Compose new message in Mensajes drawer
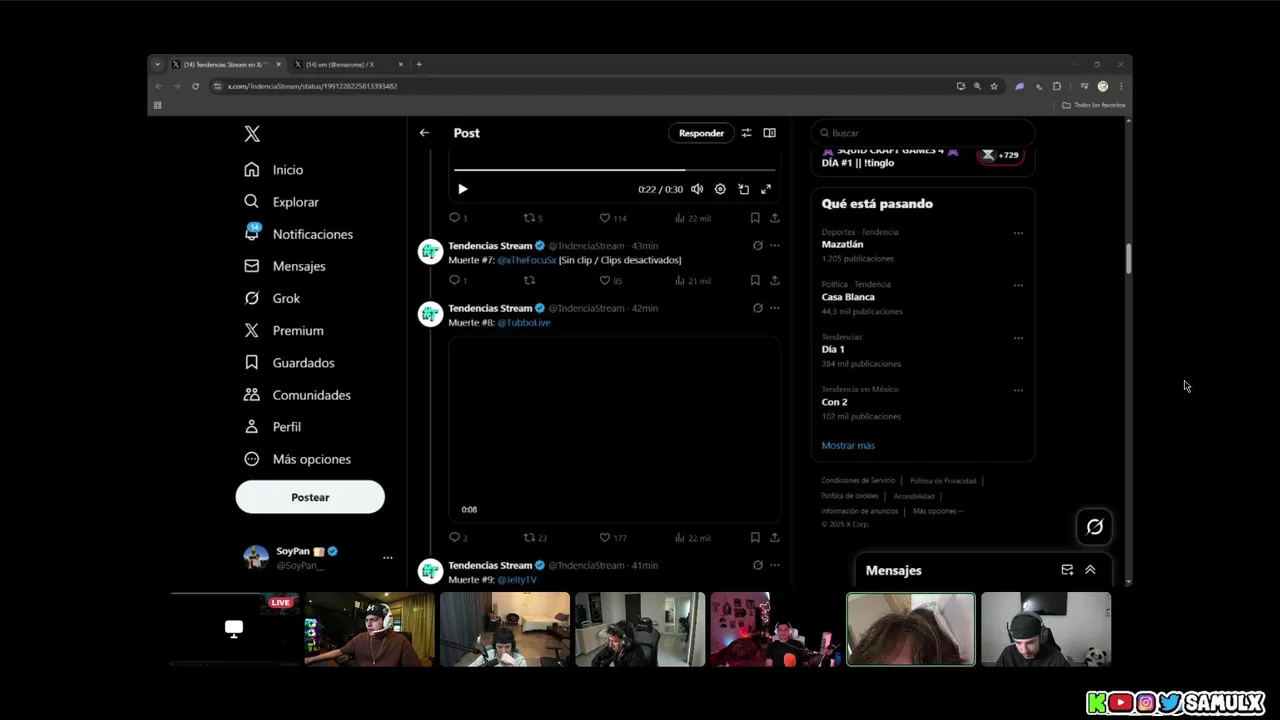The width and height of the screenshot is (1280, 720). [1067, 570]
